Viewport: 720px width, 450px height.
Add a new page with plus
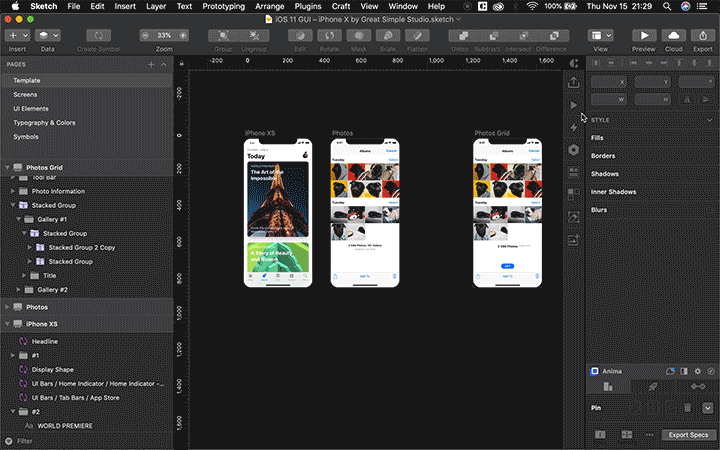[151, 65]
